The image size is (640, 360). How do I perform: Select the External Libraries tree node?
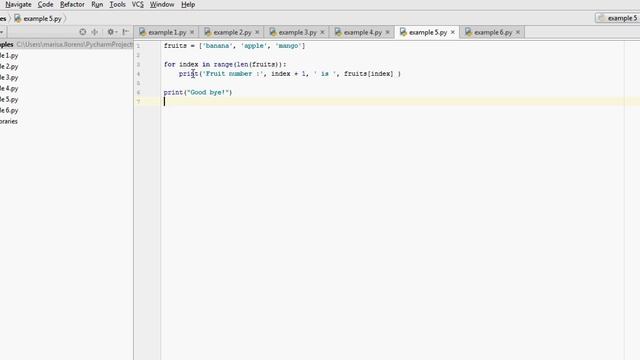(x=9, y=122)
